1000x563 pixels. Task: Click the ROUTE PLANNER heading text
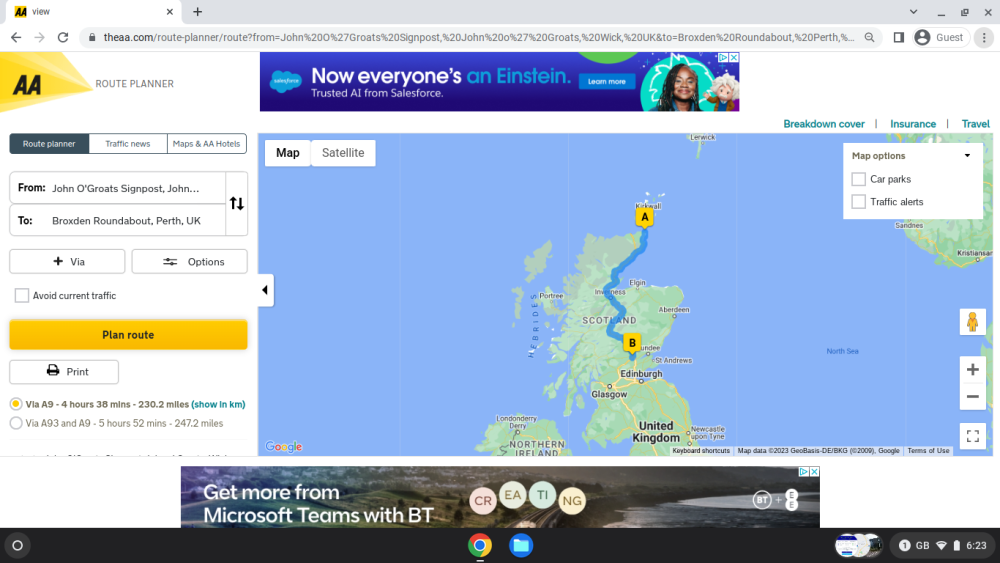tap(135, 84)
